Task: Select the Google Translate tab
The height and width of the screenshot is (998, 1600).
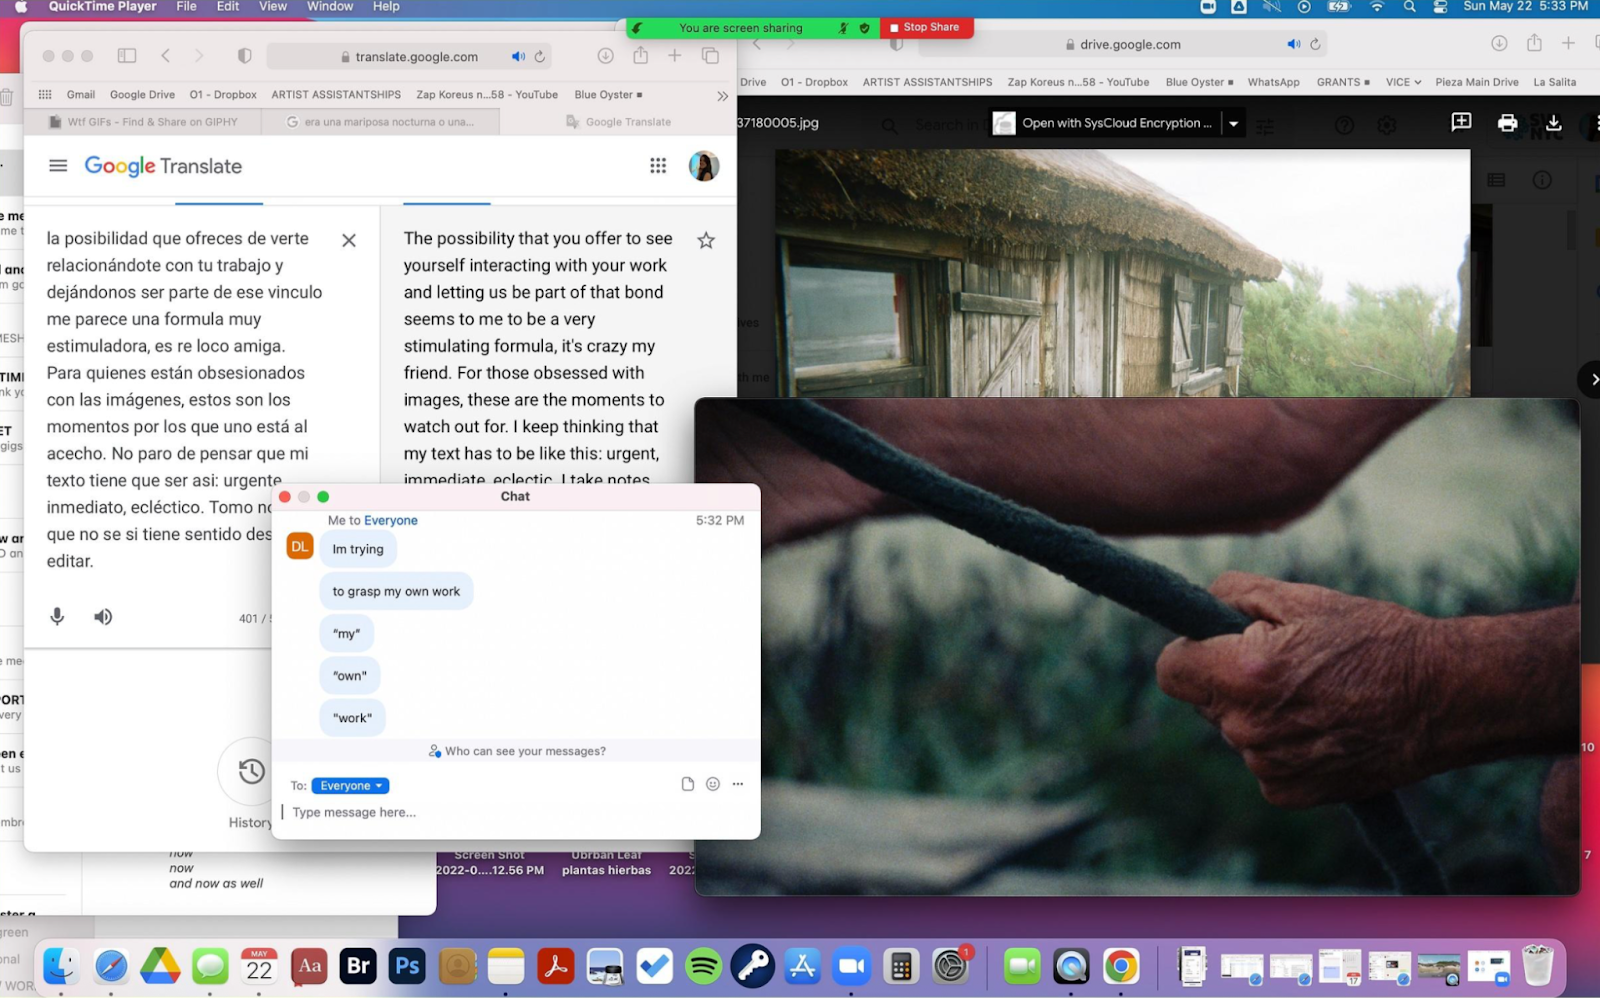Action: (x=618, y=122)
